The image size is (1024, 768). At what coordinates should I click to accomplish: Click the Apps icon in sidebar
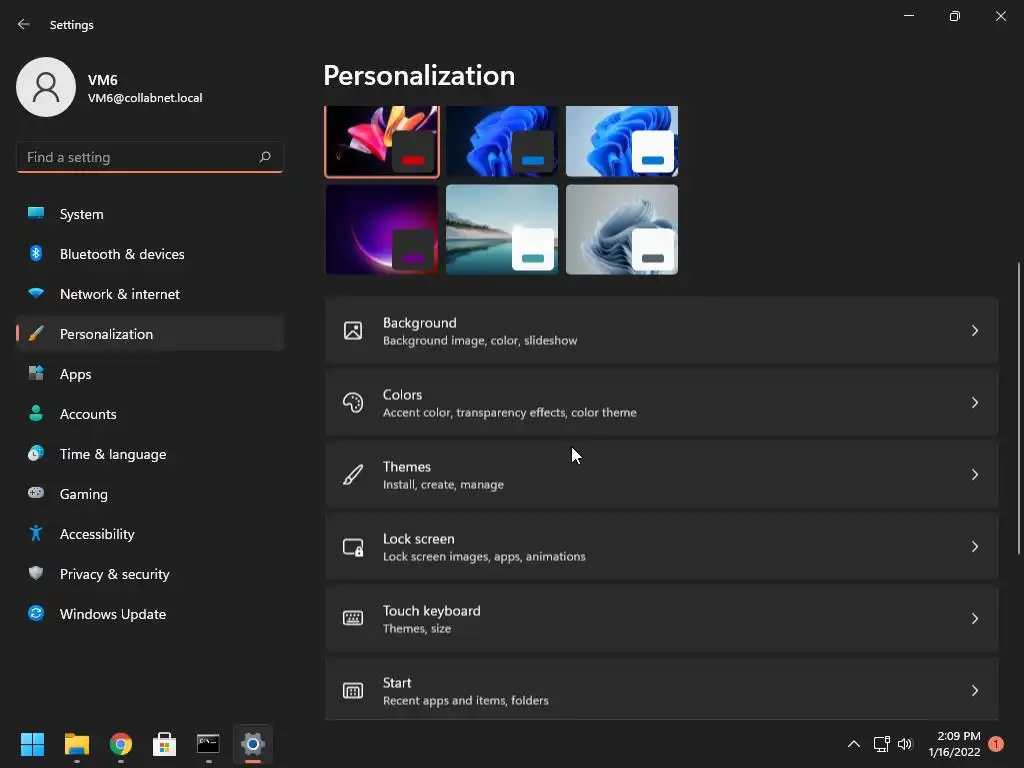[36, 374]
